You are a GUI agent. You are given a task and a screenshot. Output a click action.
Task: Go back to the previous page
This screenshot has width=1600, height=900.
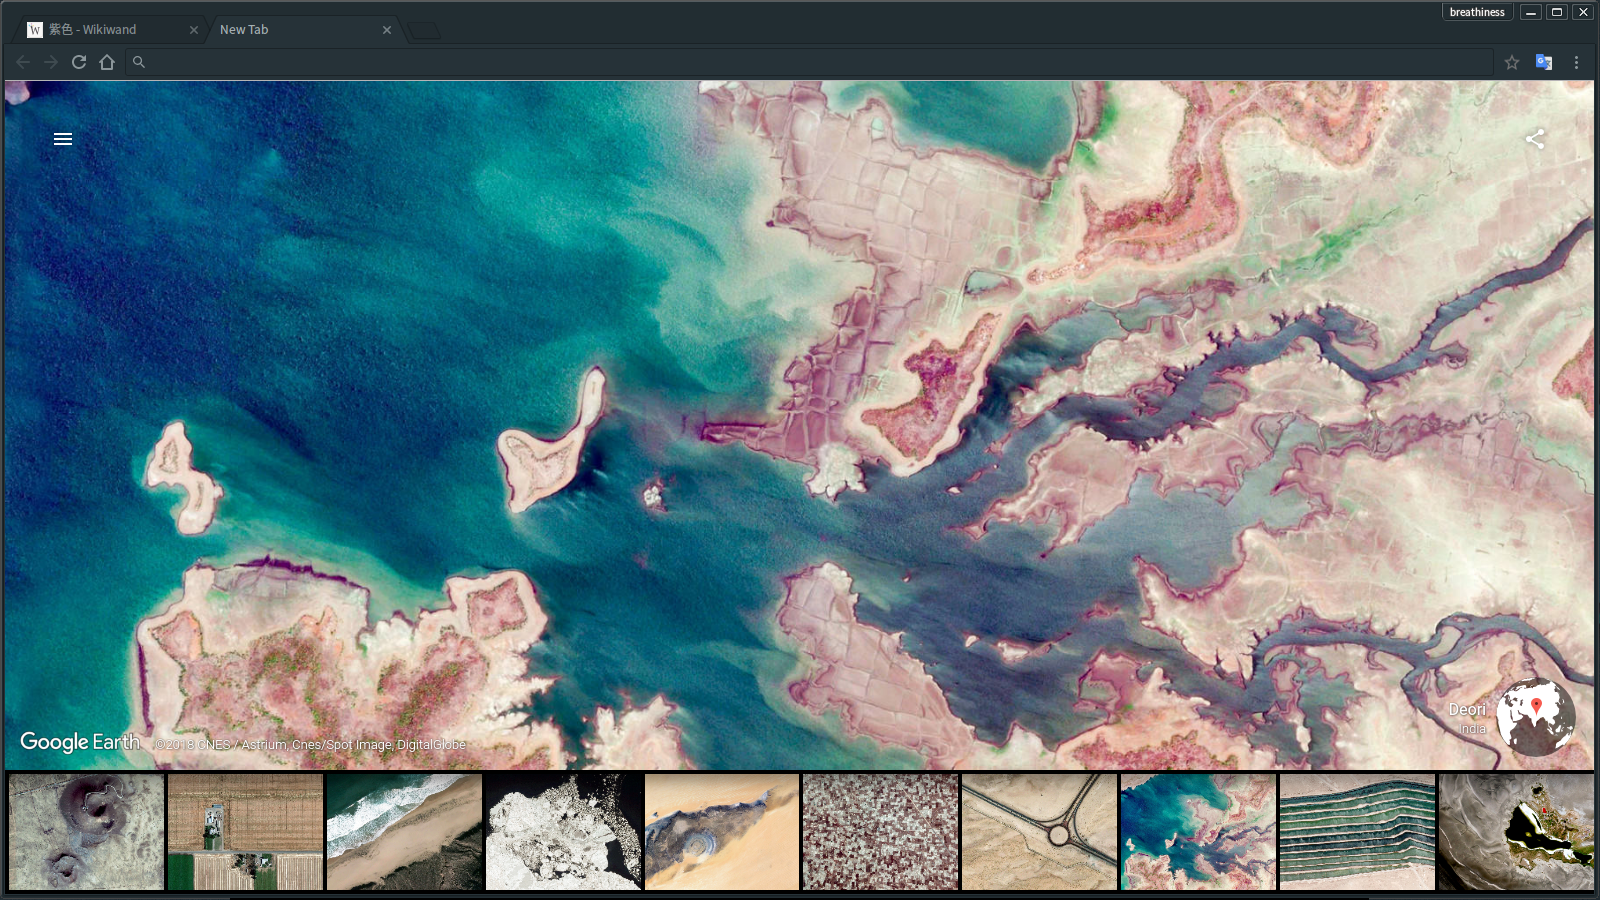[23, 62]
